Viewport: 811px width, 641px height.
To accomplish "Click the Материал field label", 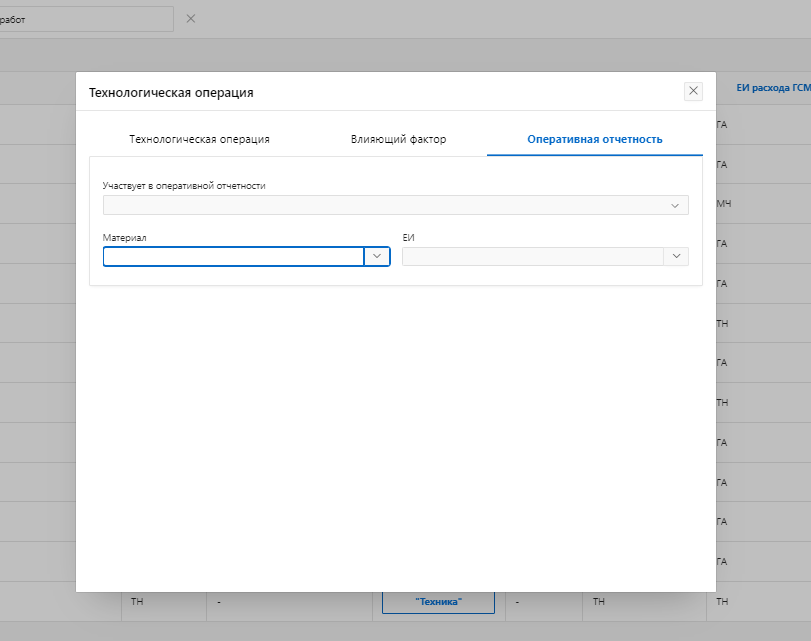I will coord(124,238).
